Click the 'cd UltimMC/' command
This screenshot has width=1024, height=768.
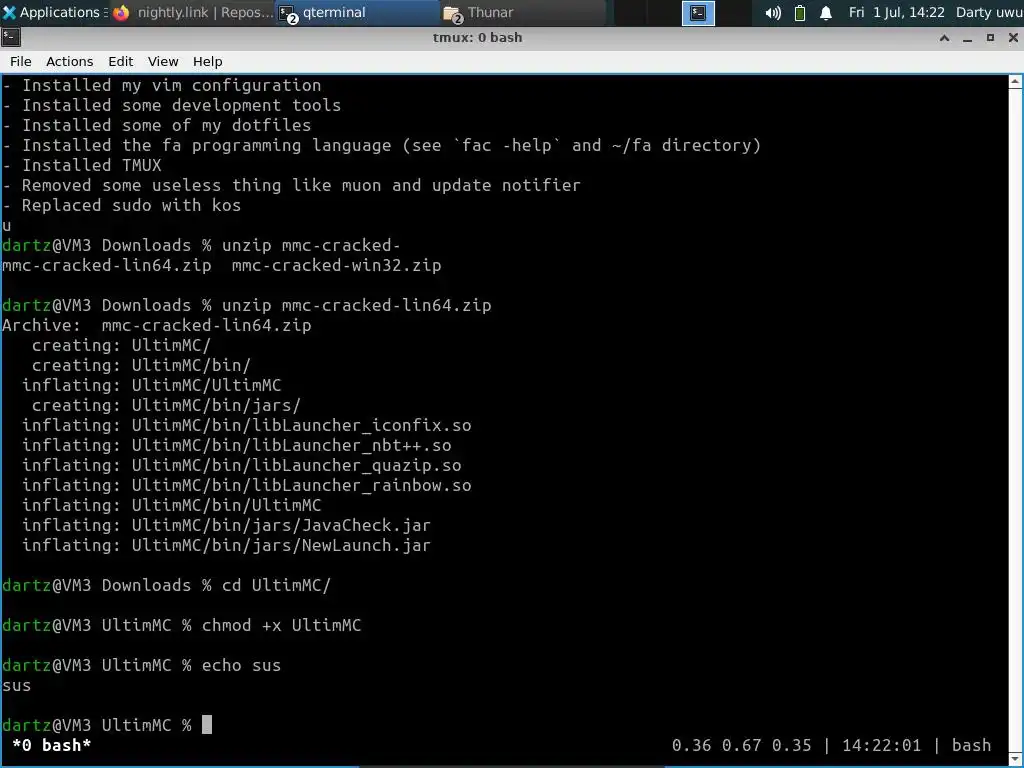pyautogui.click(x=276, y=585)
